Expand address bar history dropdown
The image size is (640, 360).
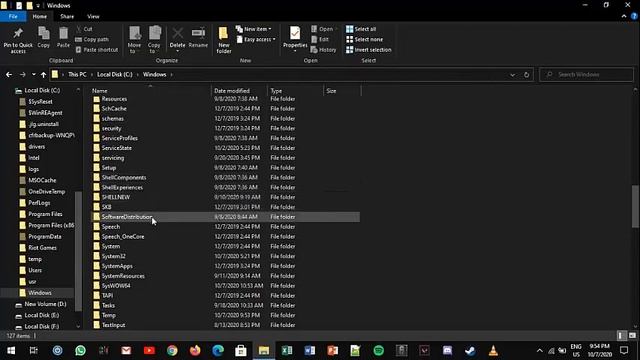[x=513, y=75]
